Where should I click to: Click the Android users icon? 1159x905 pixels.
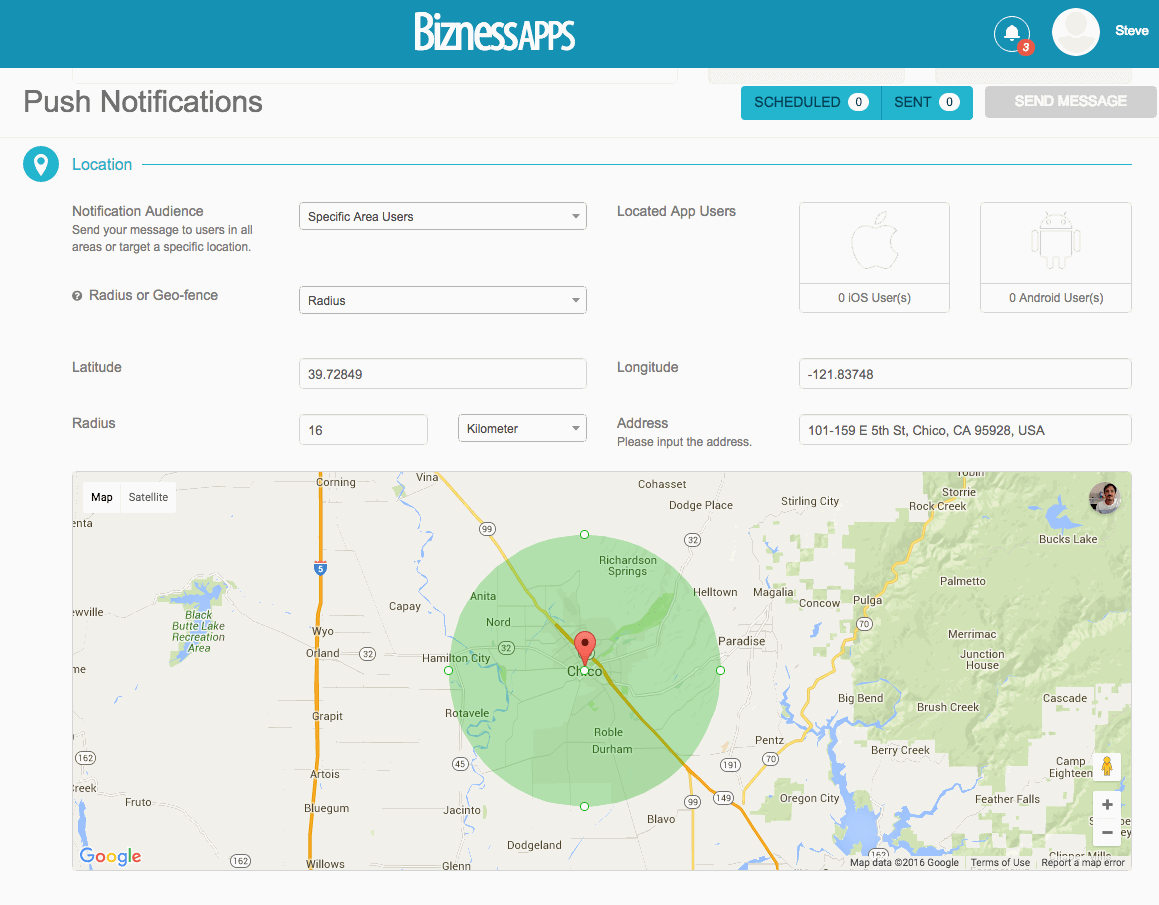tap(1056, 241)
